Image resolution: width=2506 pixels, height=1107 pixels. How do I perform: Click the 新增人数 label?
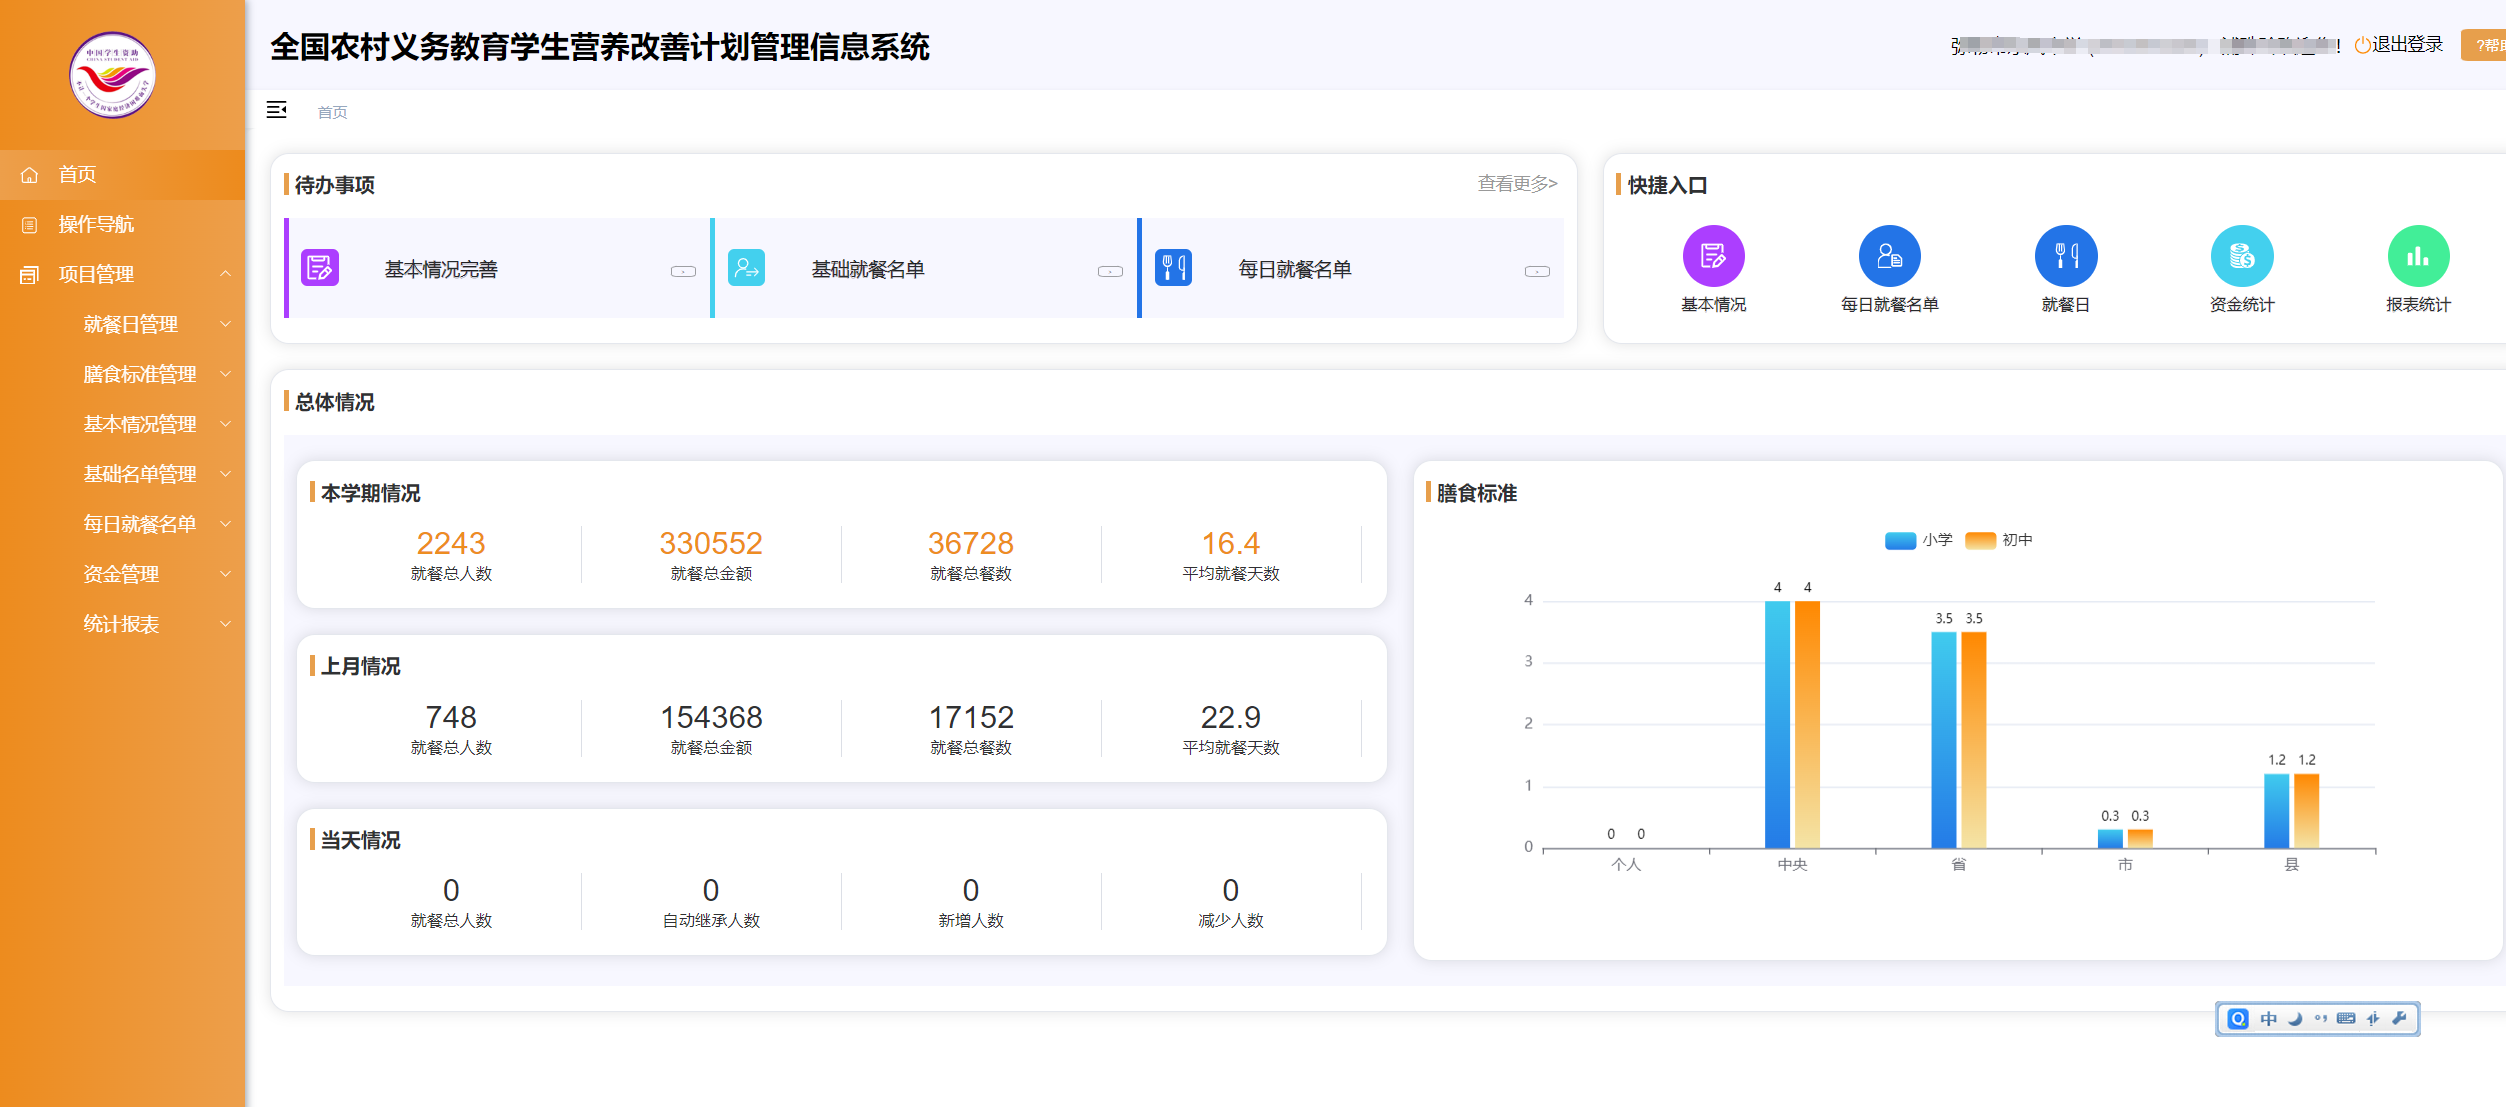(x=971, y=921)
